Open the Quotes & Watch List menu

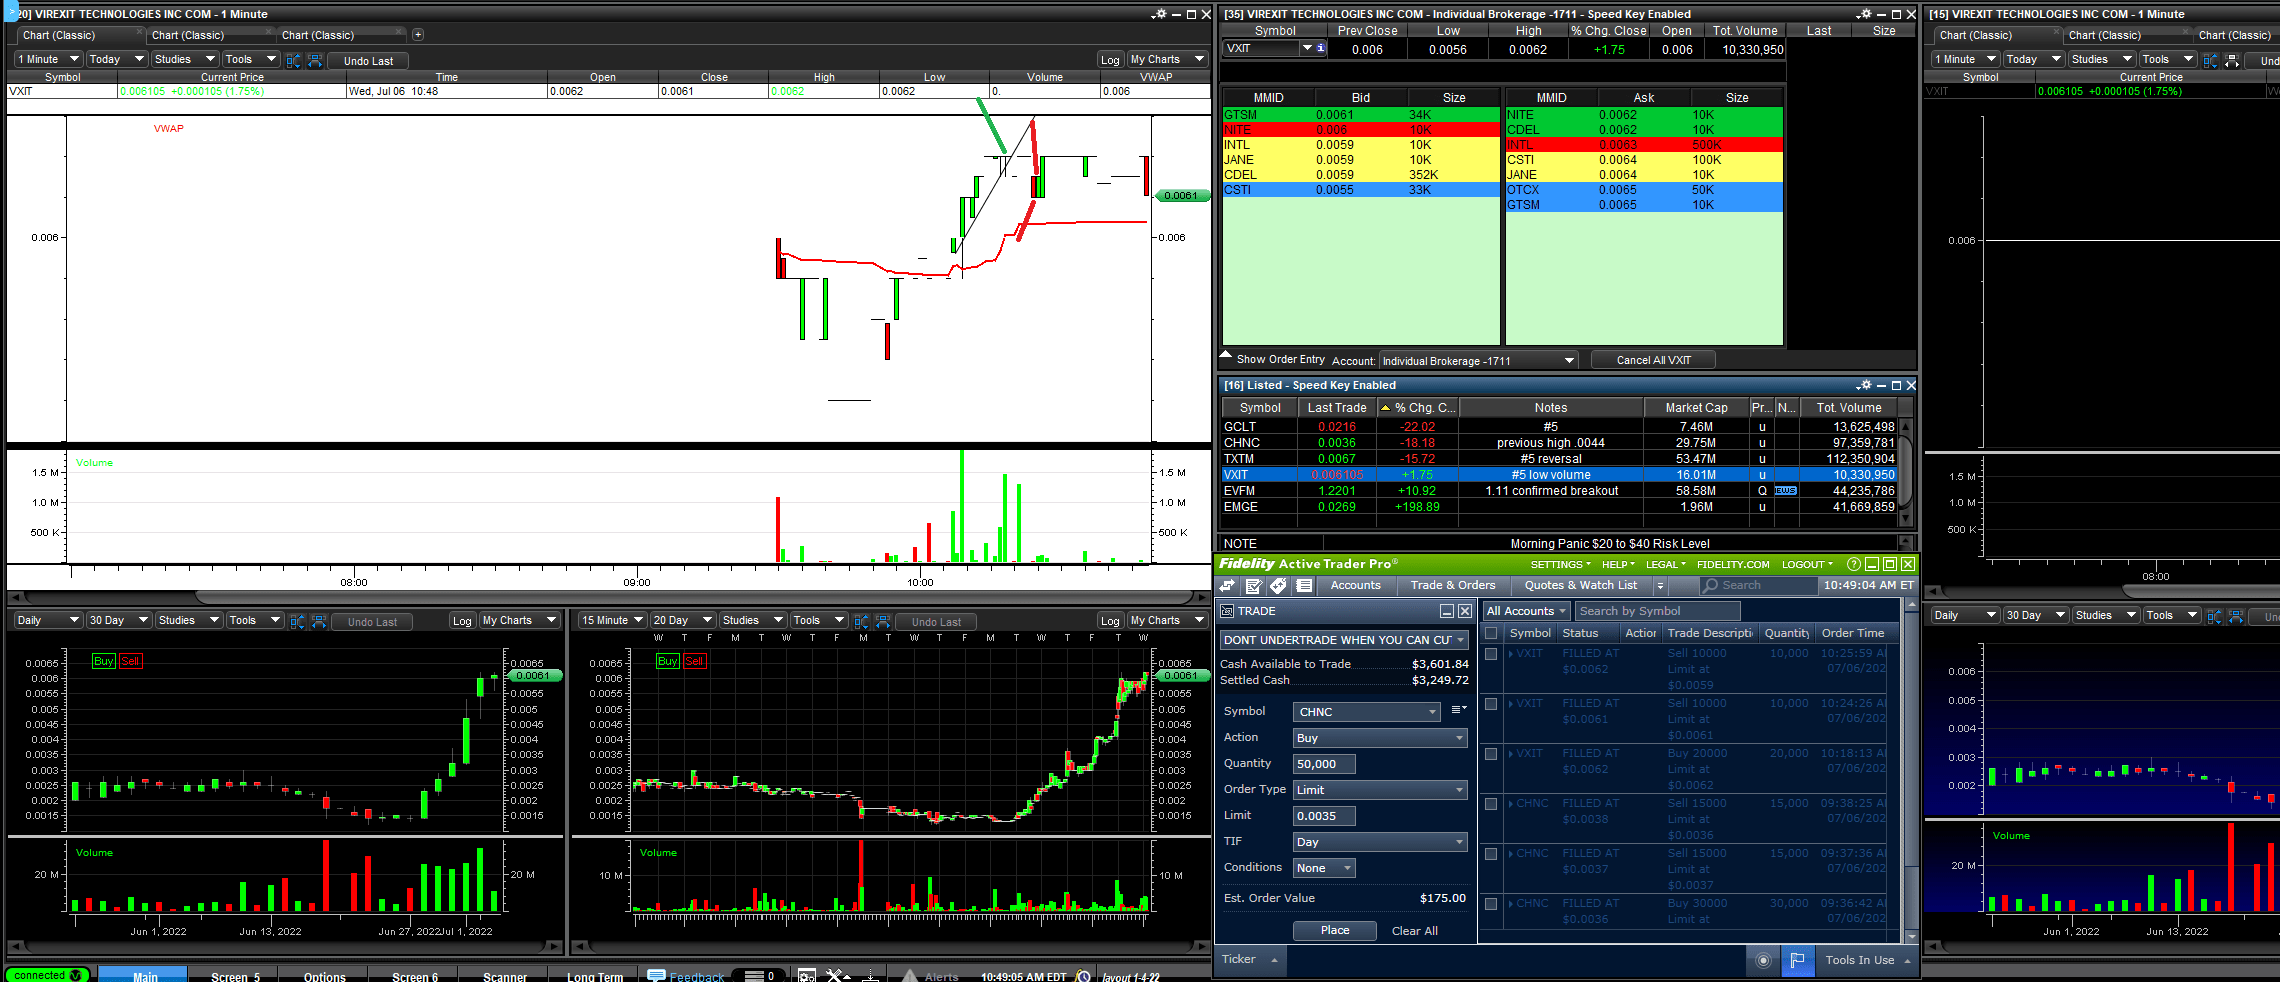tap(1581, 586)
